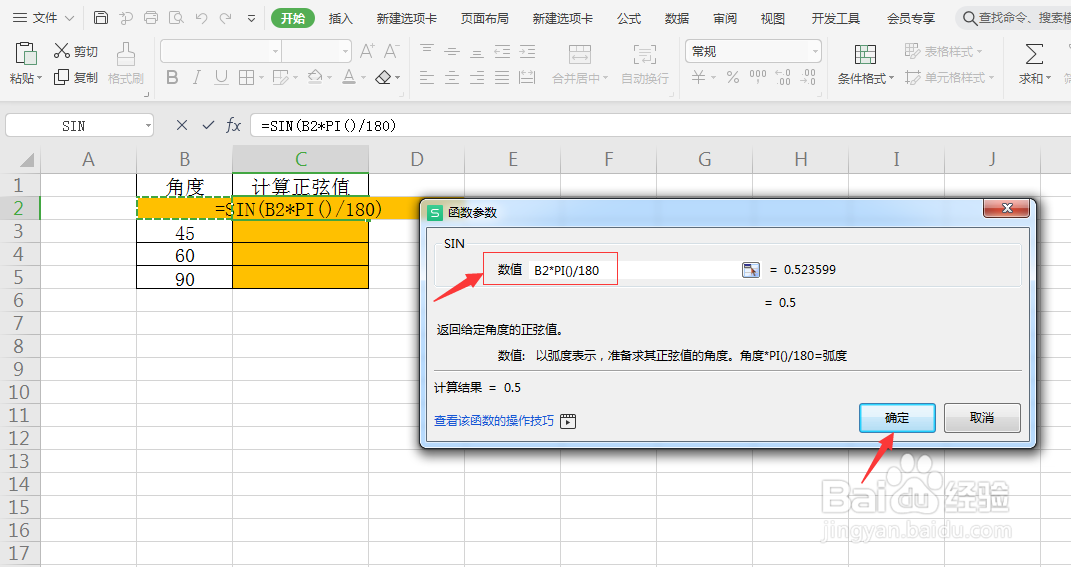Decrease font size with A- icon
Image resolution: width=1071 pixels, height=567 pixels.
(x=391, y=51)
